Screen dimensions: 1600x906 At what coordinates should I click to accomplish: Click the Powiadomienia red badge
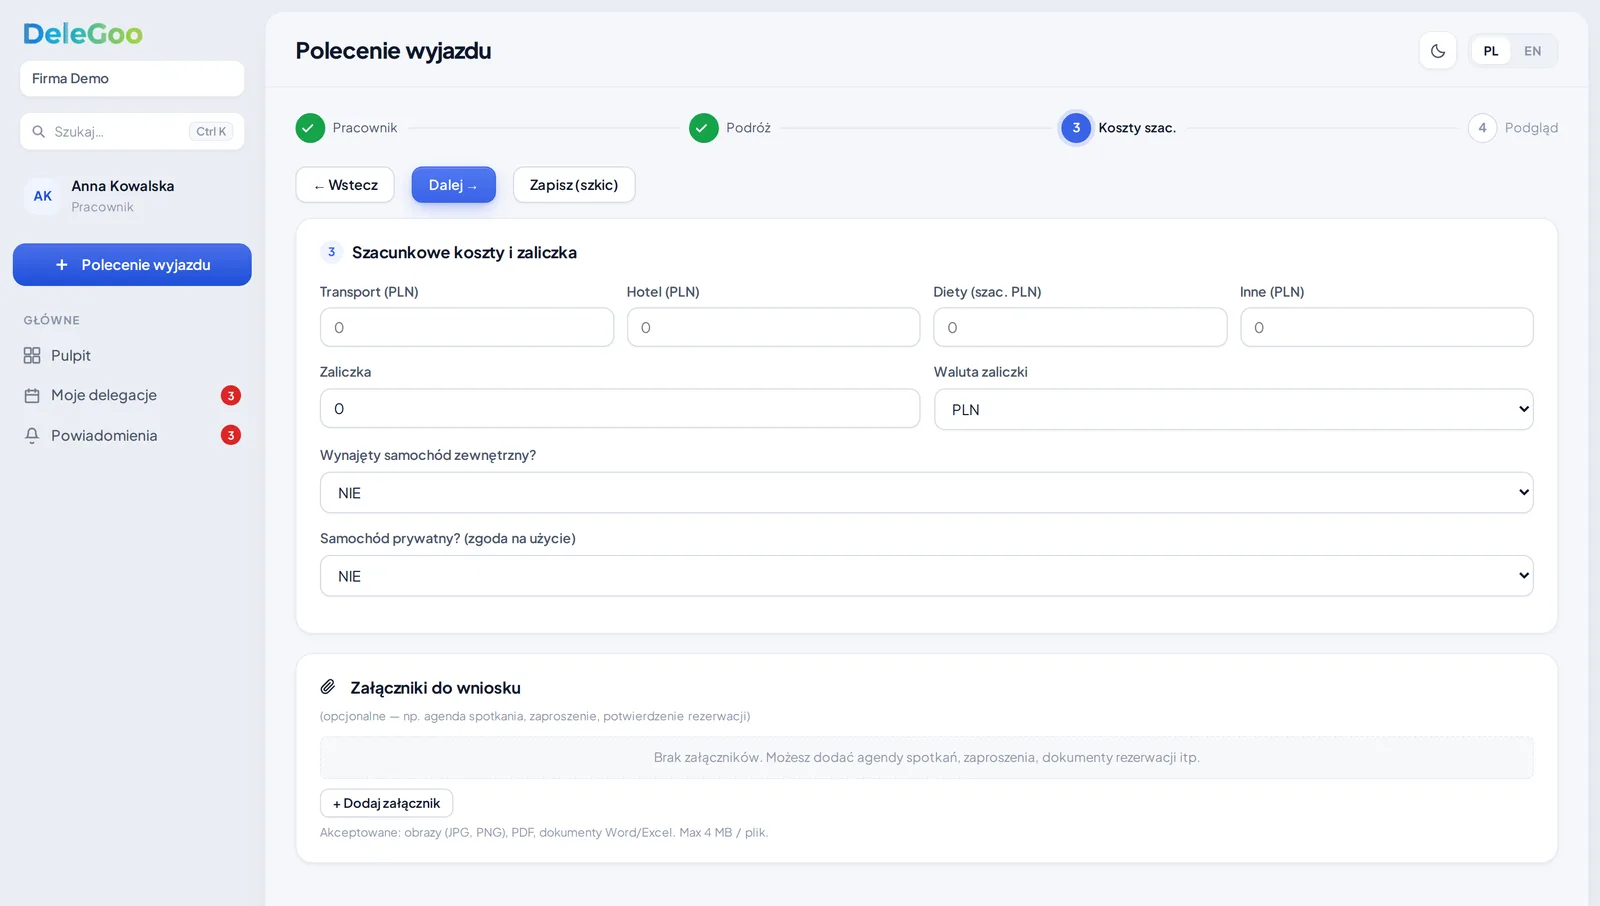tap(231, 436)
